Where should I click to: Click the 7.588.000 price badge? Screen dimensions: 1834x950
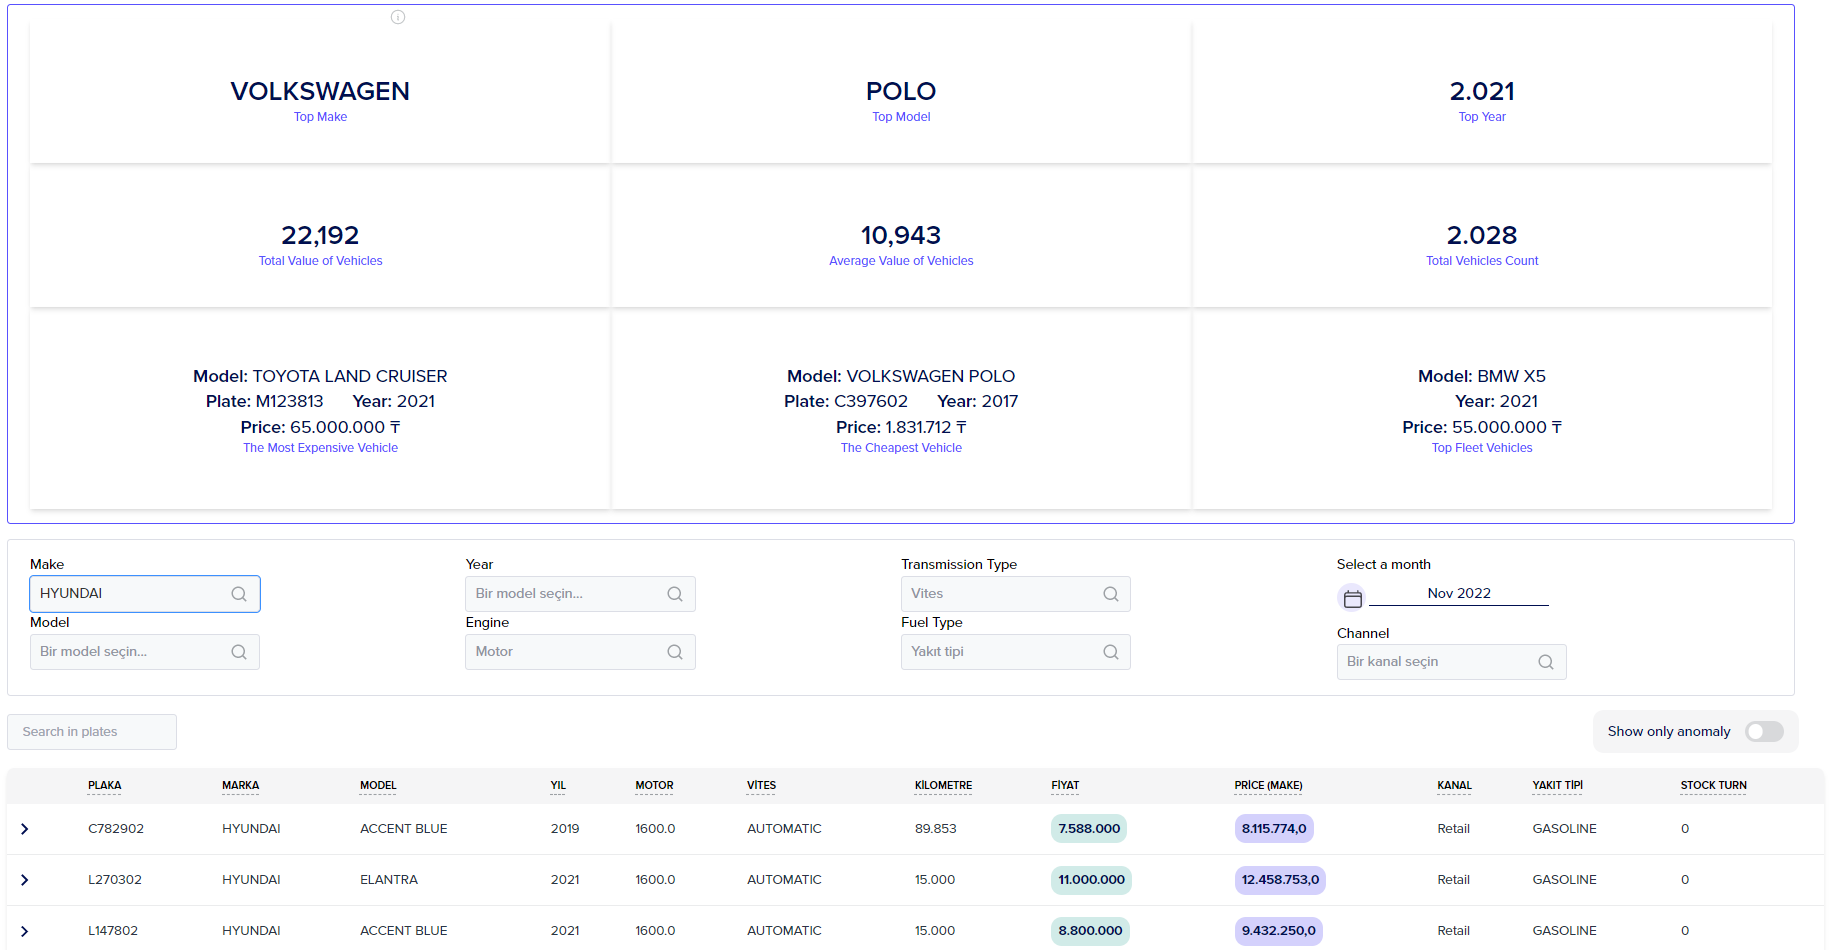(x=1089, y=829)
